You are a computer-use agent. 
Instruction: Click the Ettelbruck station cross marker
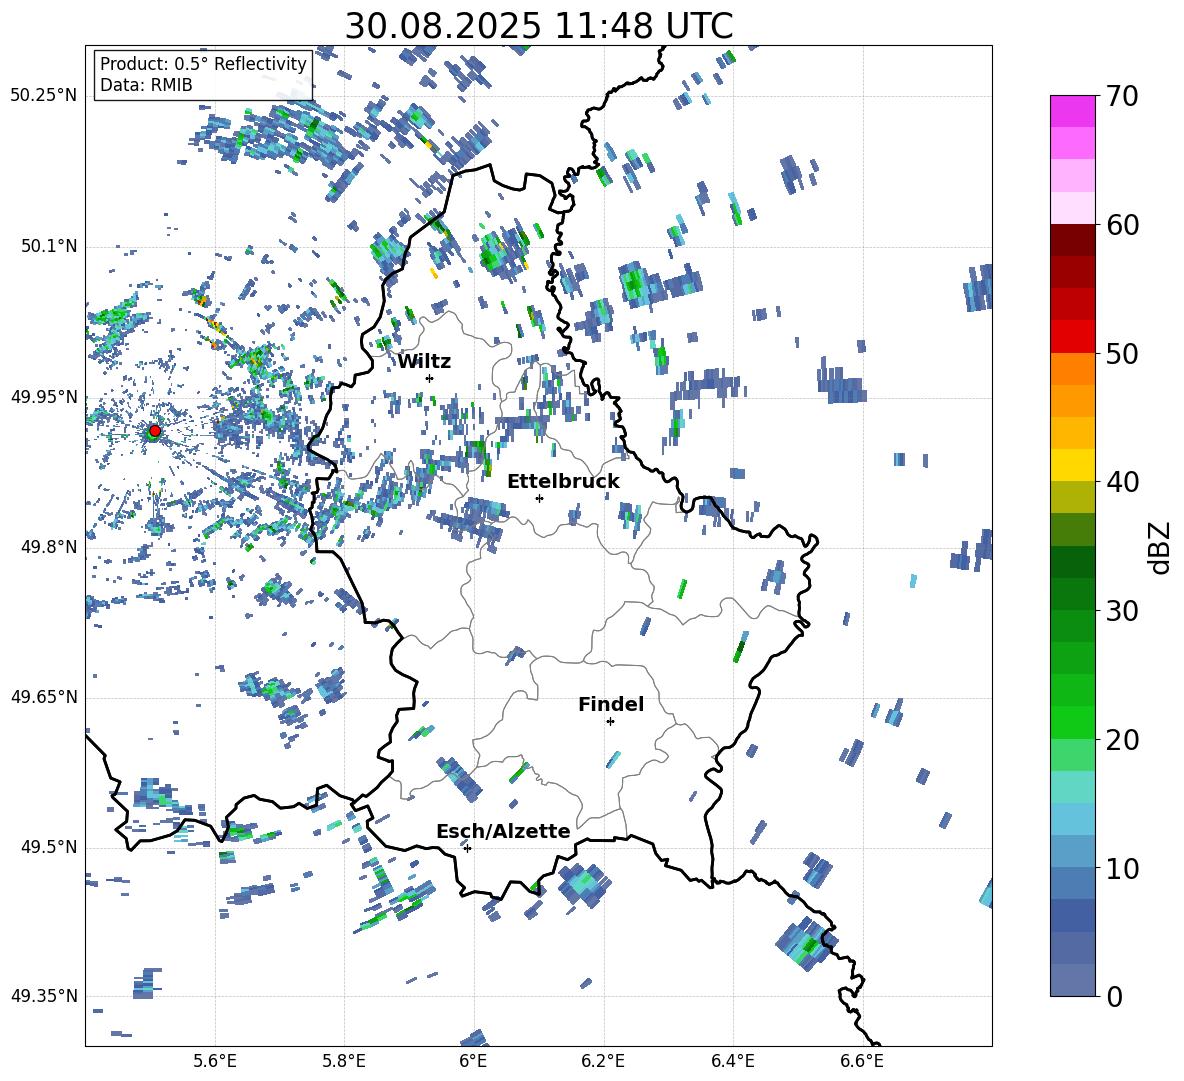539,498
